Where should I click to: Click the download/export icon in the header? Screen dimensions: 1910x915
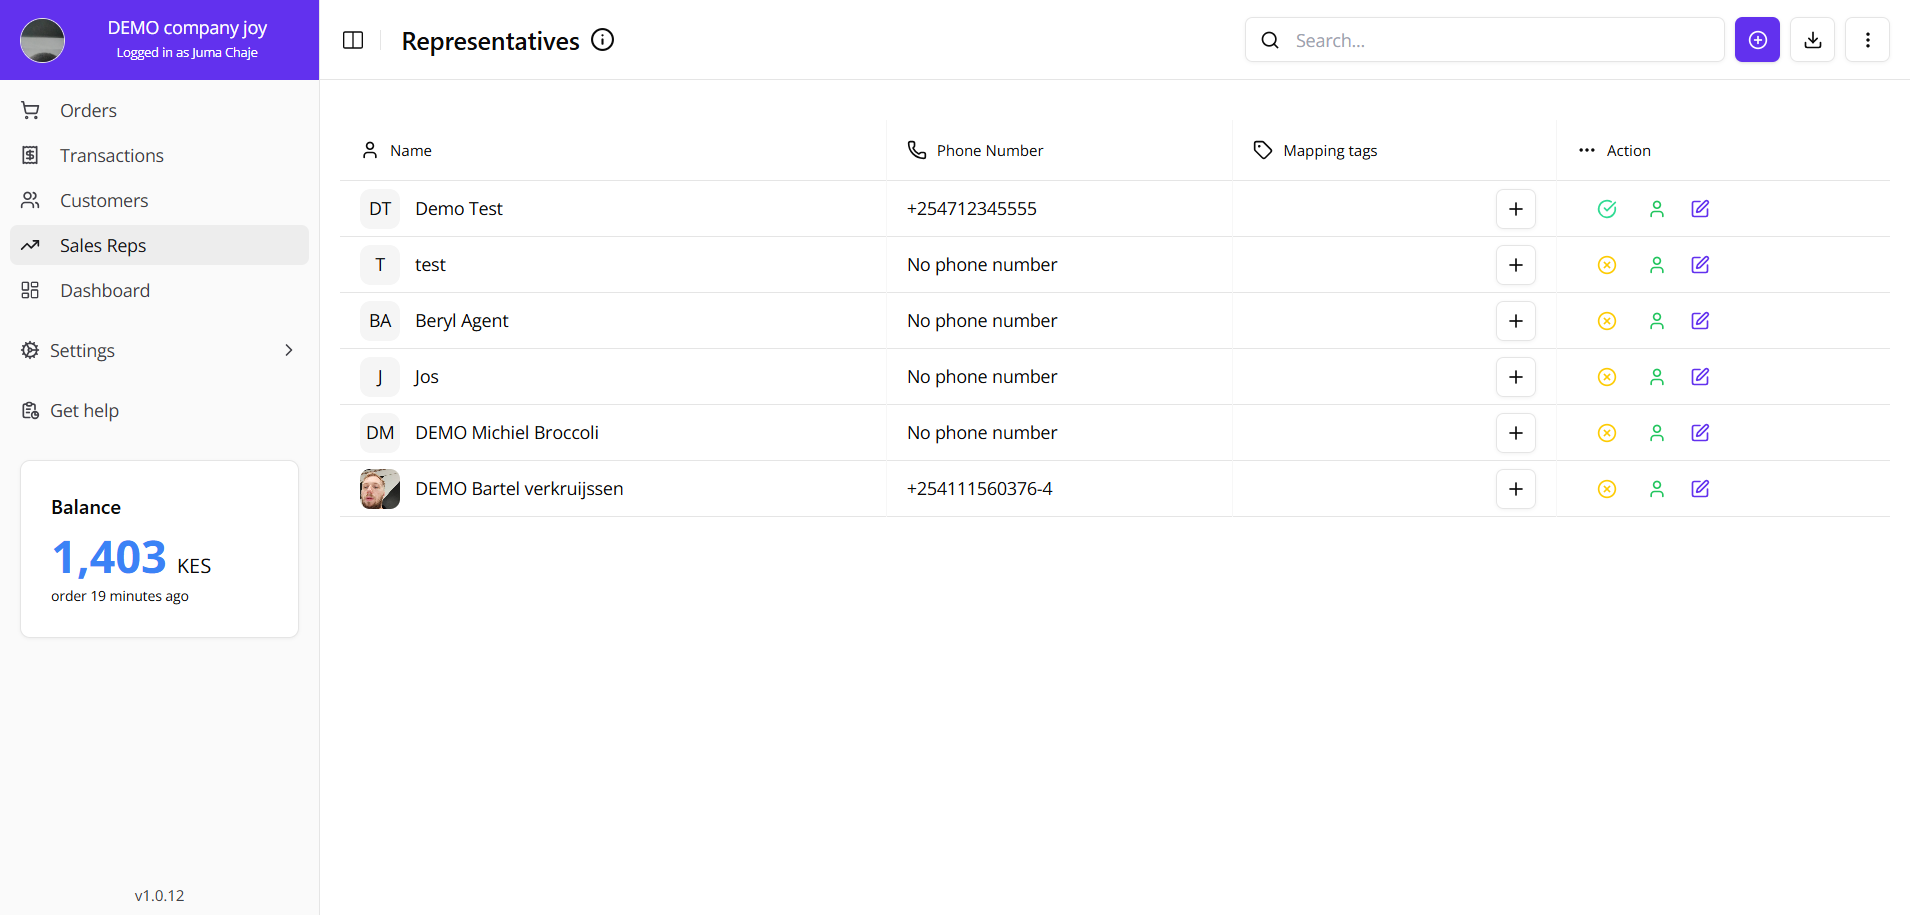tap(1812, 40)
